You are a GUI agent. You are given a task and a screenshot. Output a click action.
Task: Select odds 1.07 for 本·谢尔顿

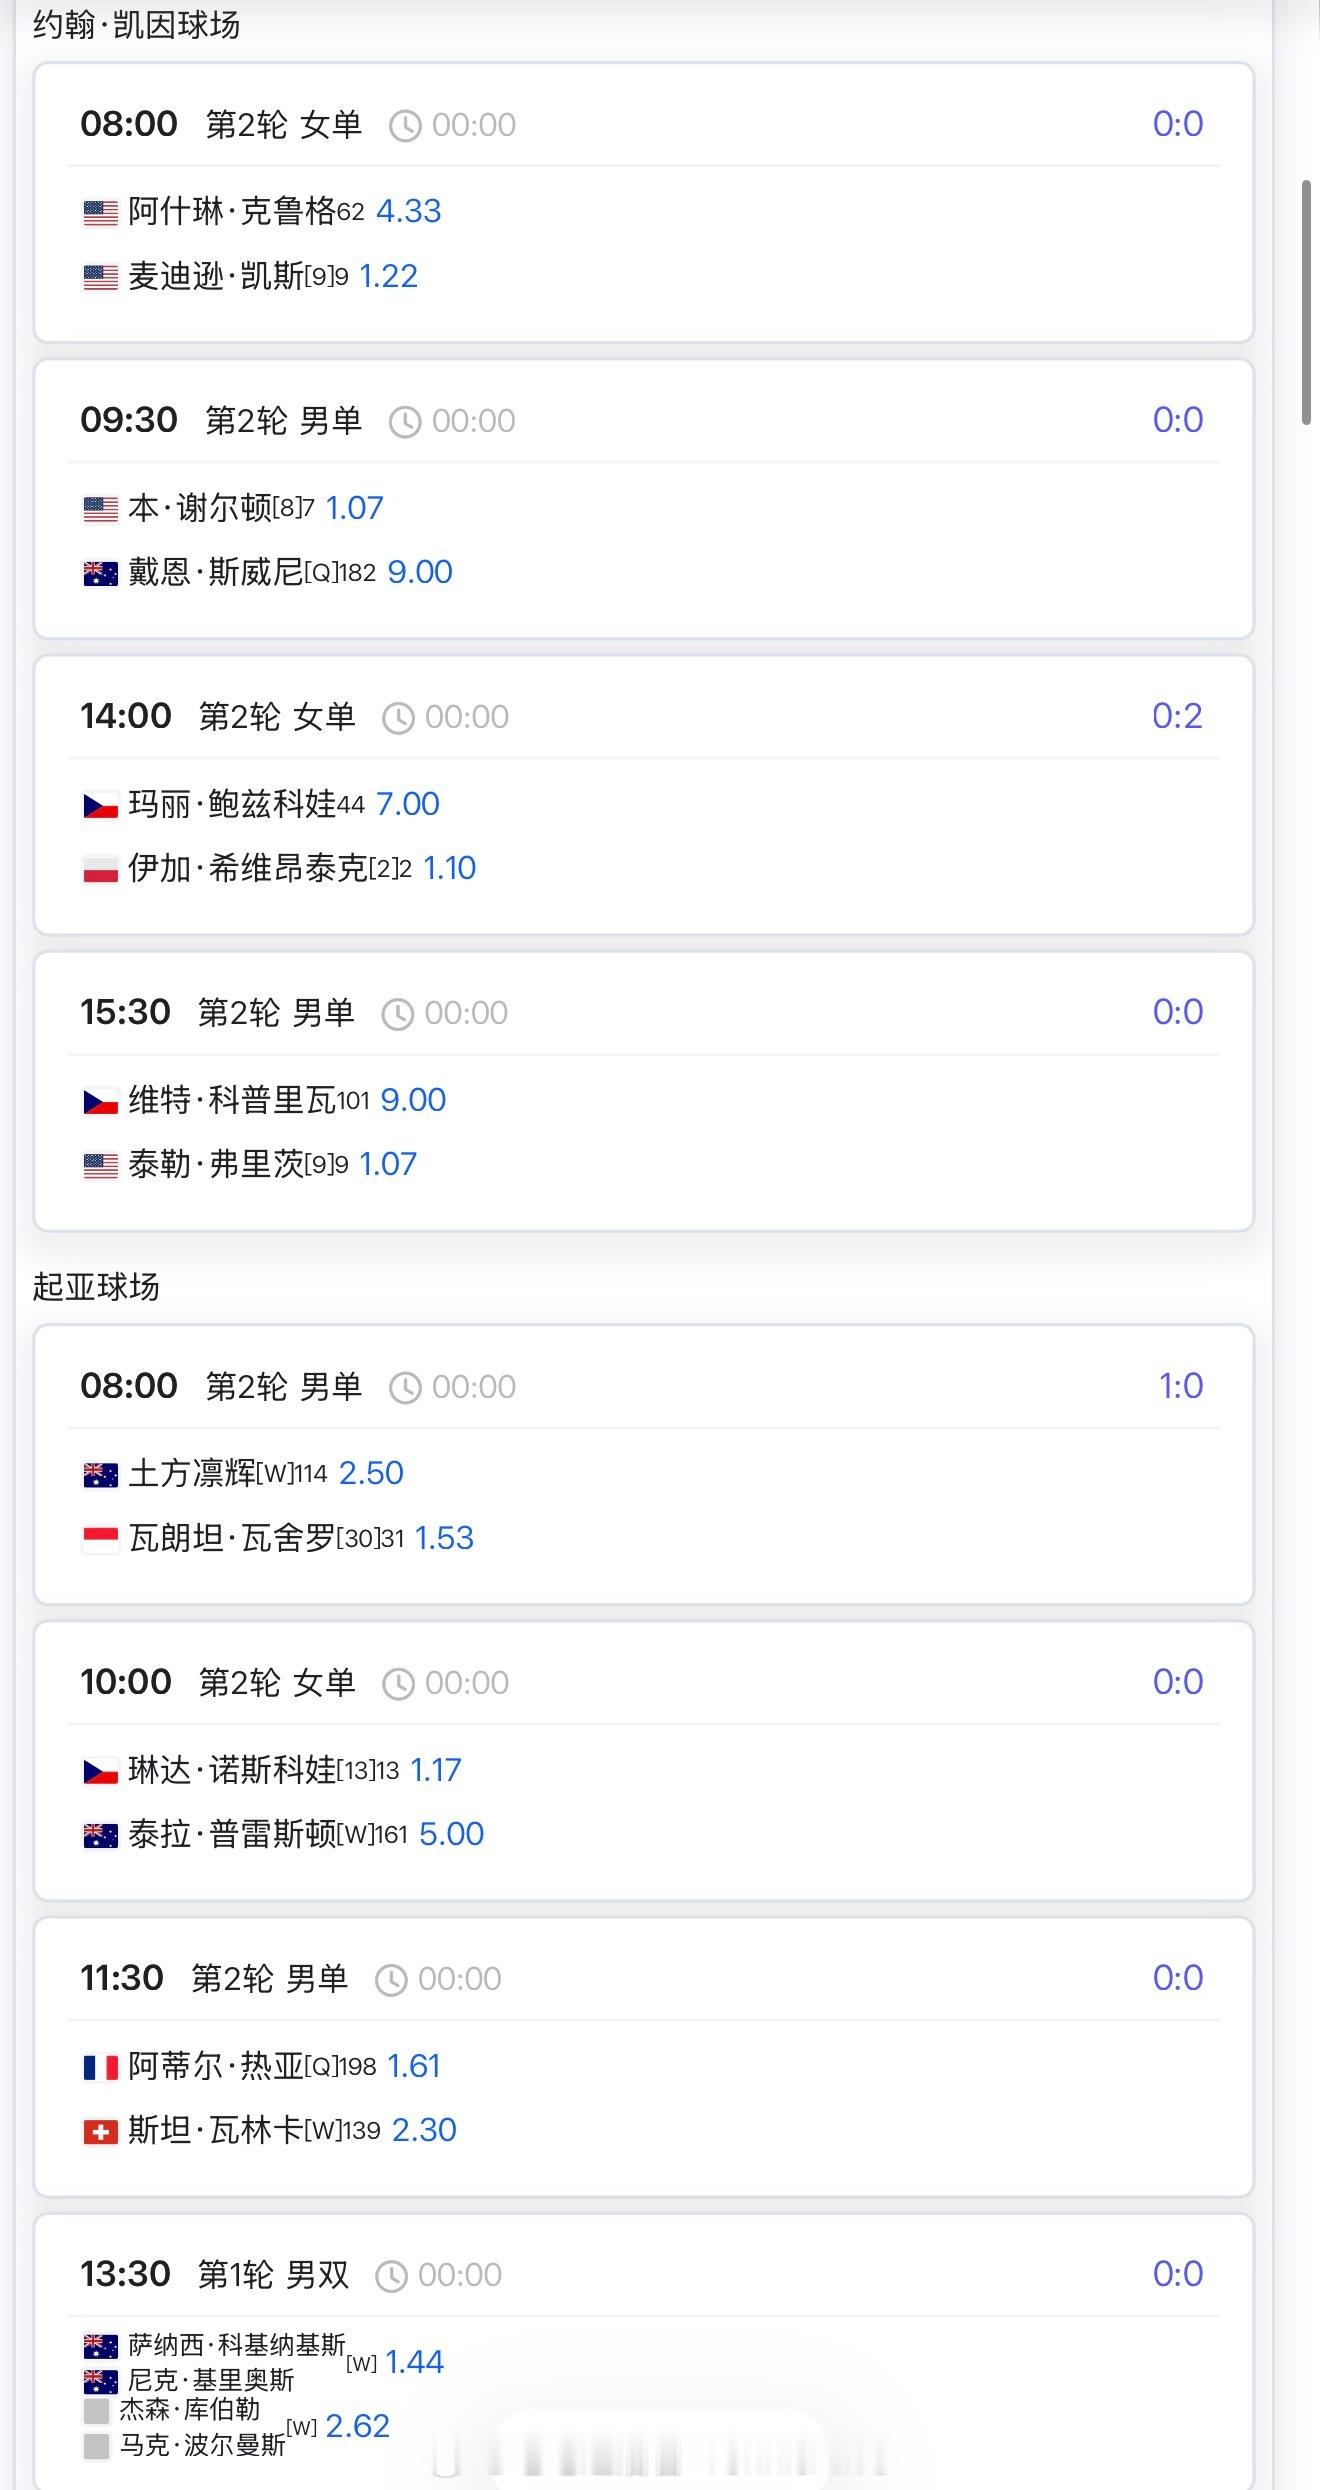tap(355, 508)
